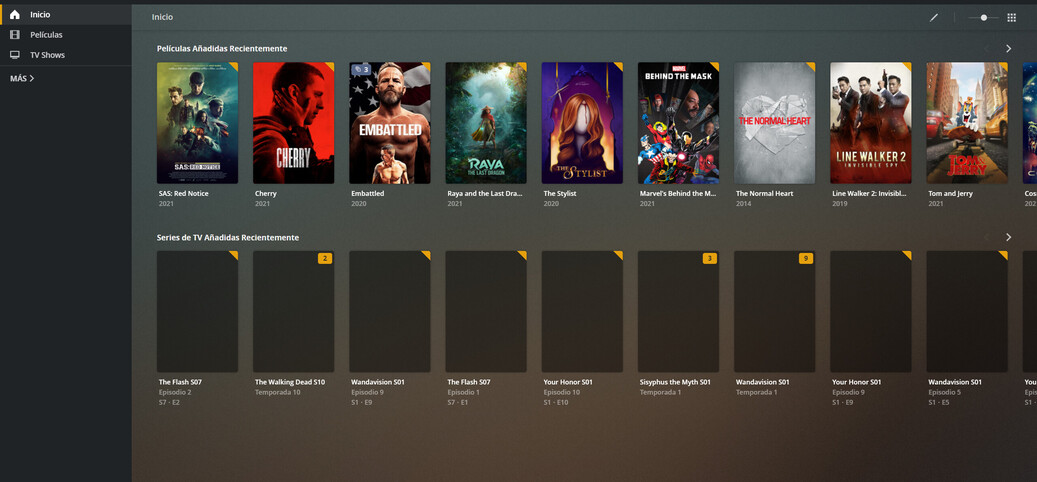Click Temporada 10 under The Walking Dead
Image resolution: width=1037 pixels, height=482 pixels.
277,392
